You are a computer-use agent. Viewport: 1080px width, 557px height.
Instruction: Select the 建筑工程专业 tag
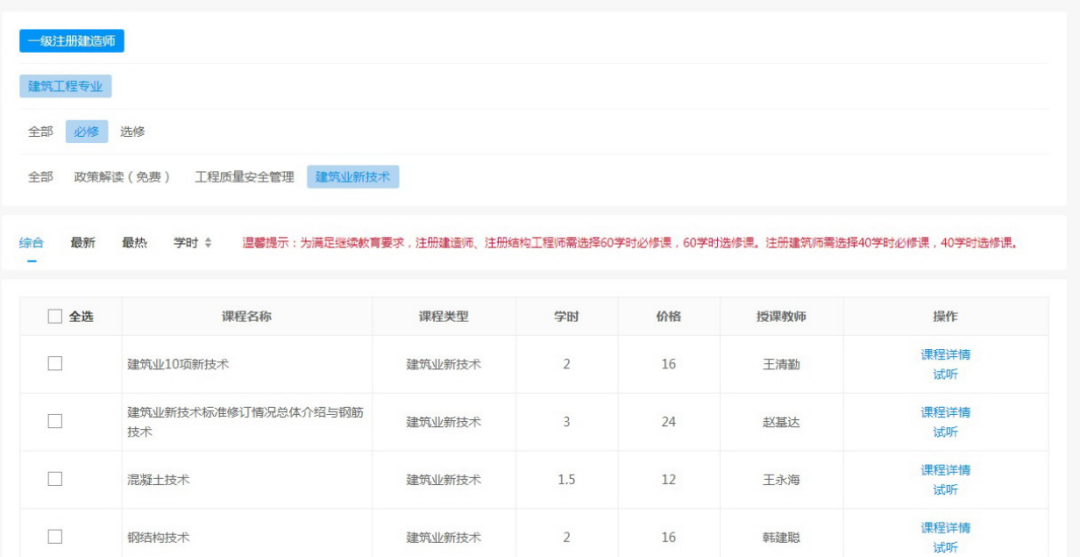[65, 86]
